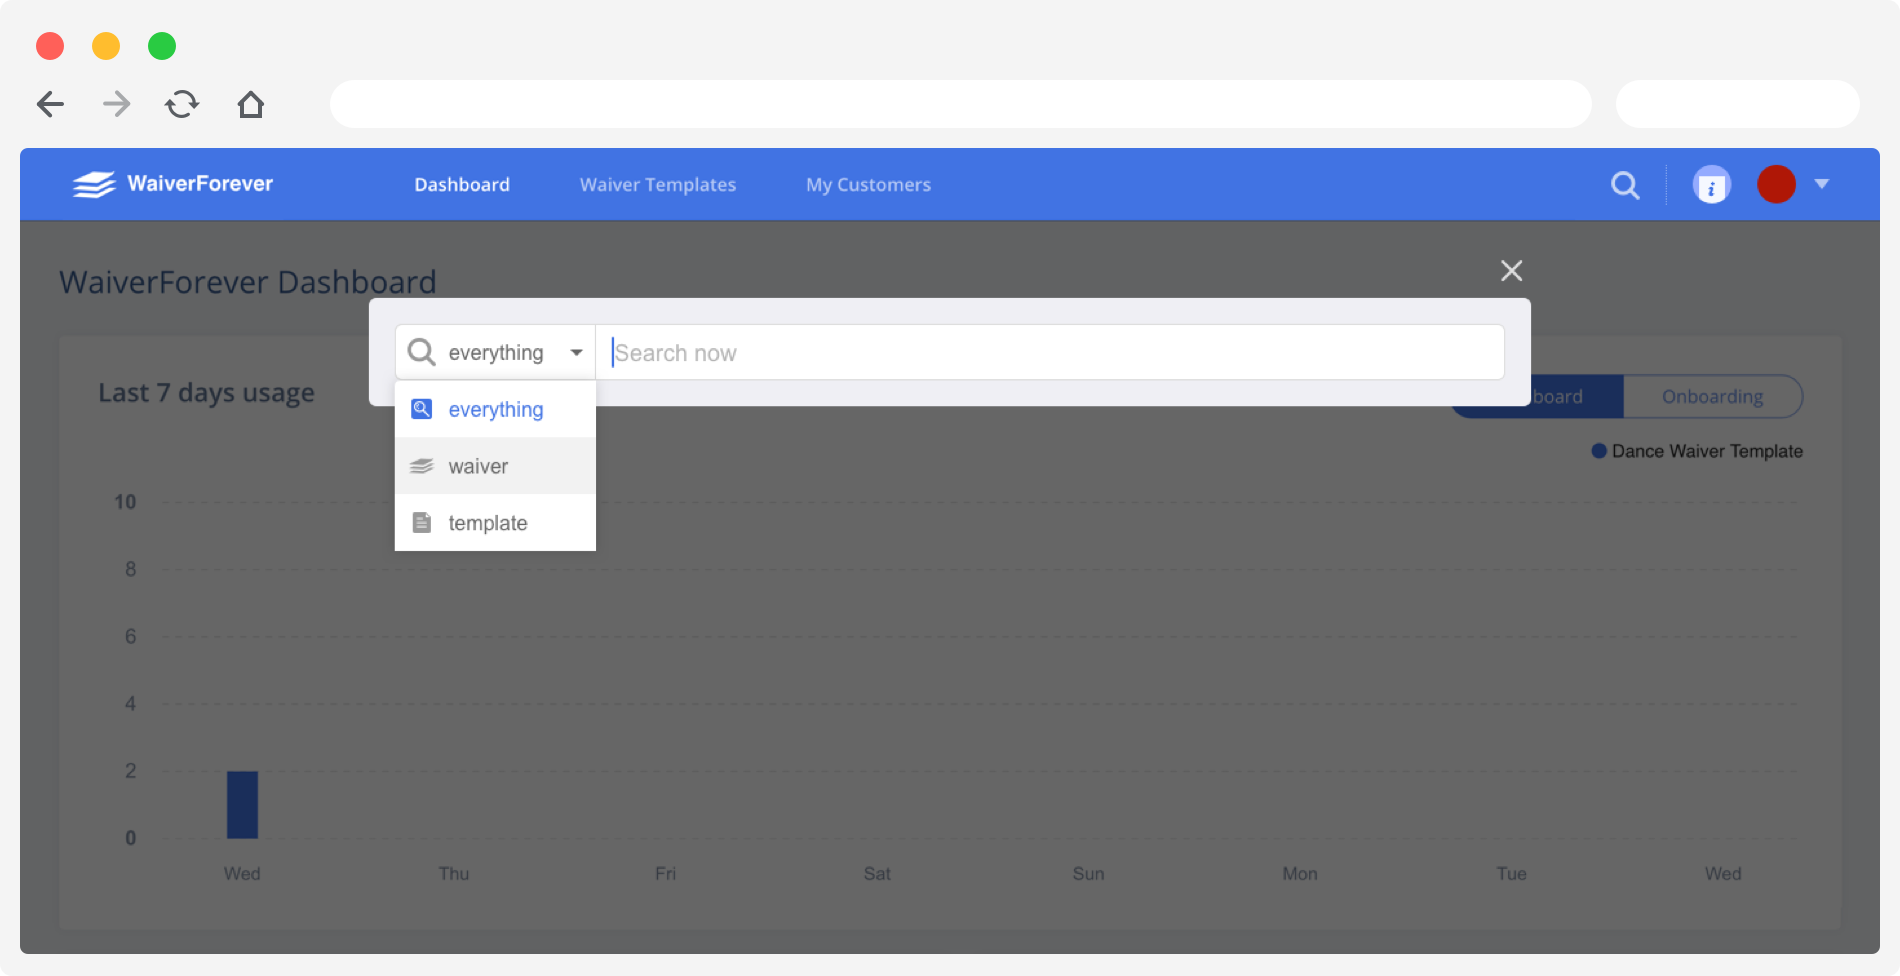Screen dimensions: 1900x976
Task: Click the browser refresh icon
Action: (182, 104)
